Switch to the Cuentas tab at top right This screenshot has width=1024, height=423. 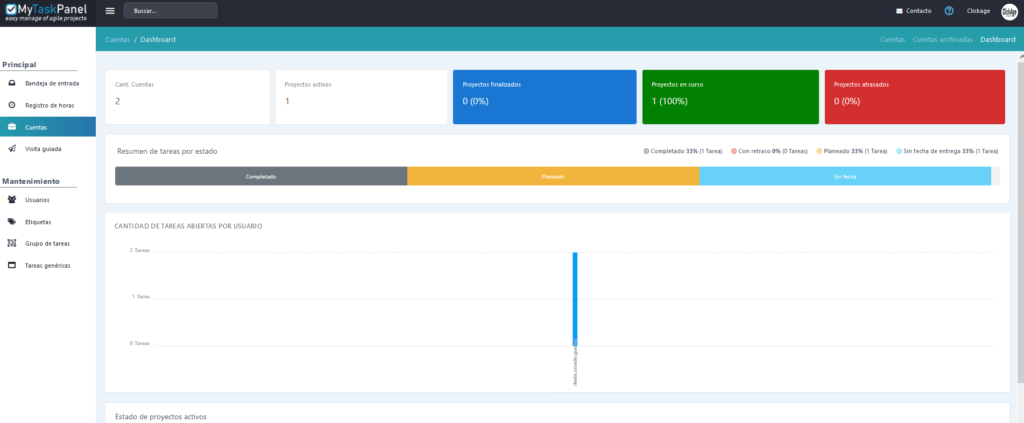892,39
